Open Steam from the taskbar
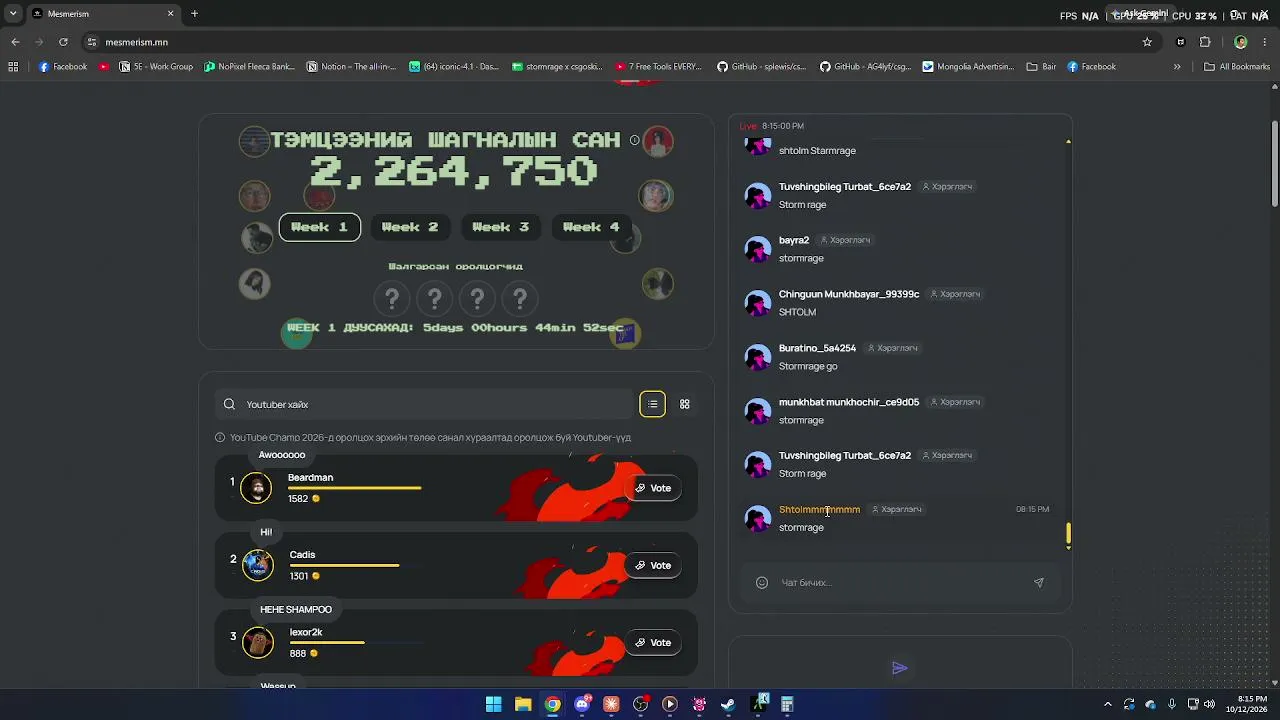The image size is (1280, 720). coord(728,704)
